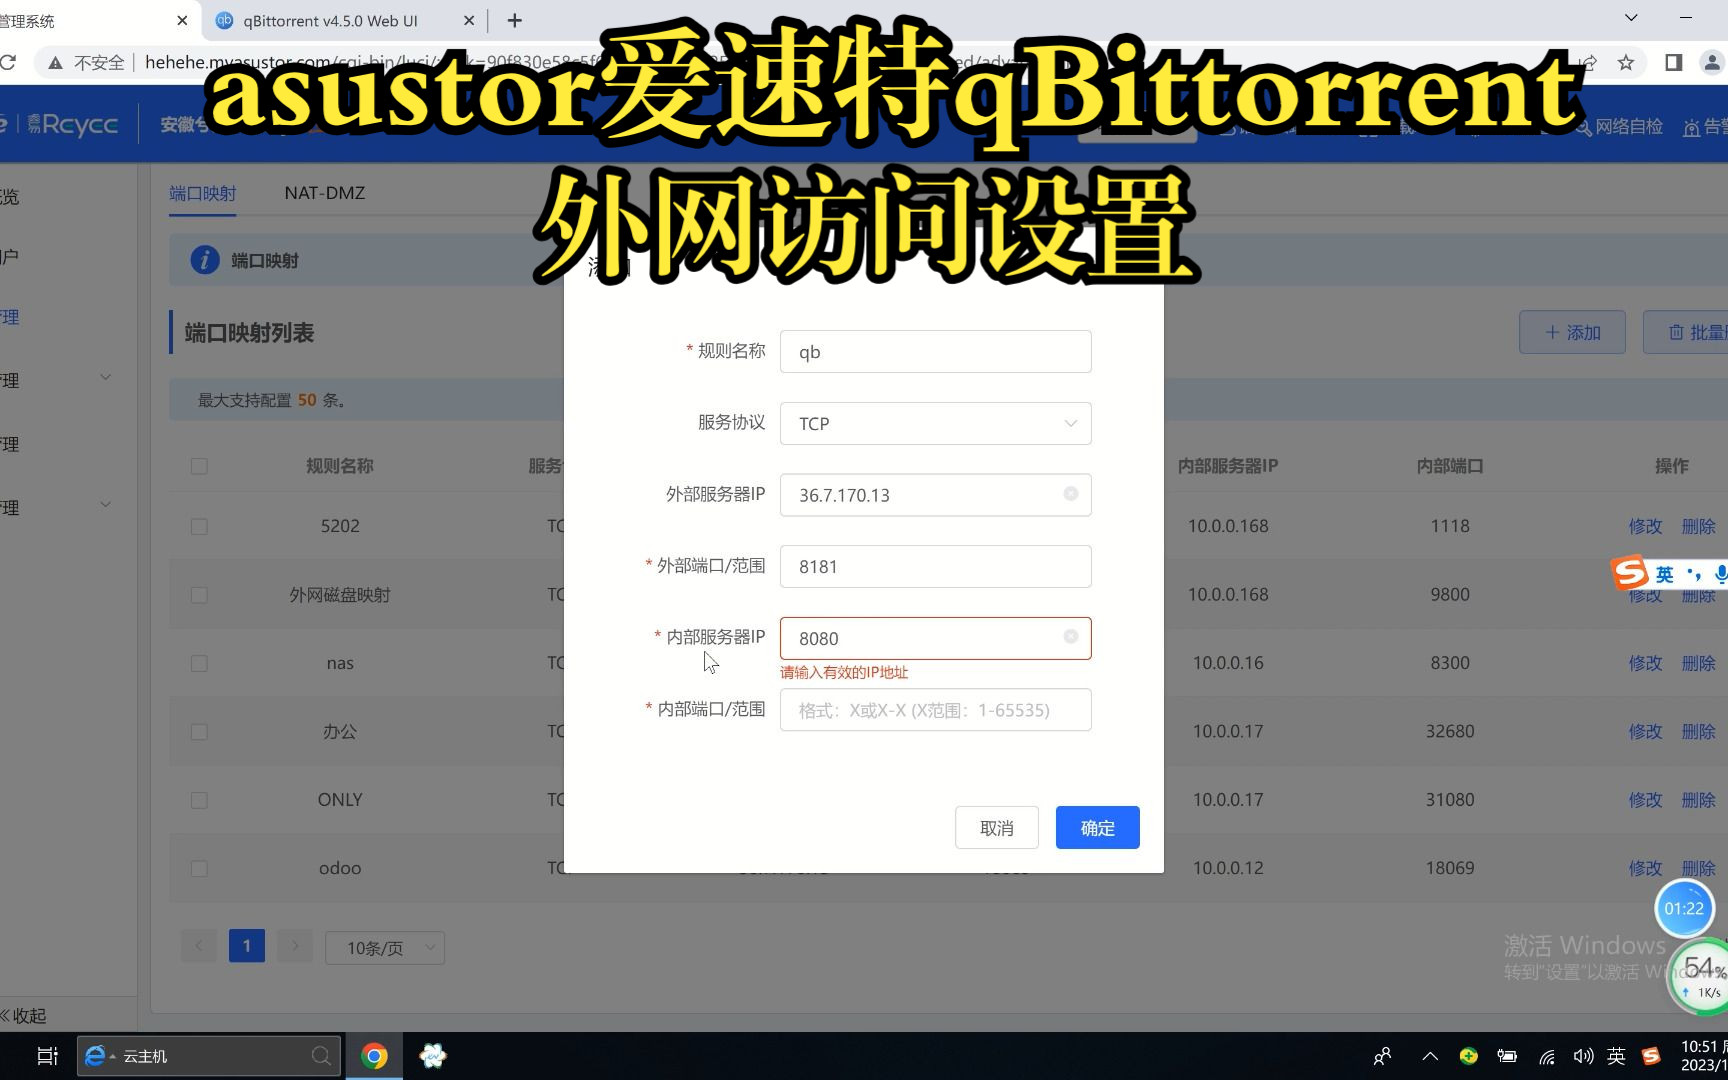Switch to the 端口映射 tab

pos(202,193)
